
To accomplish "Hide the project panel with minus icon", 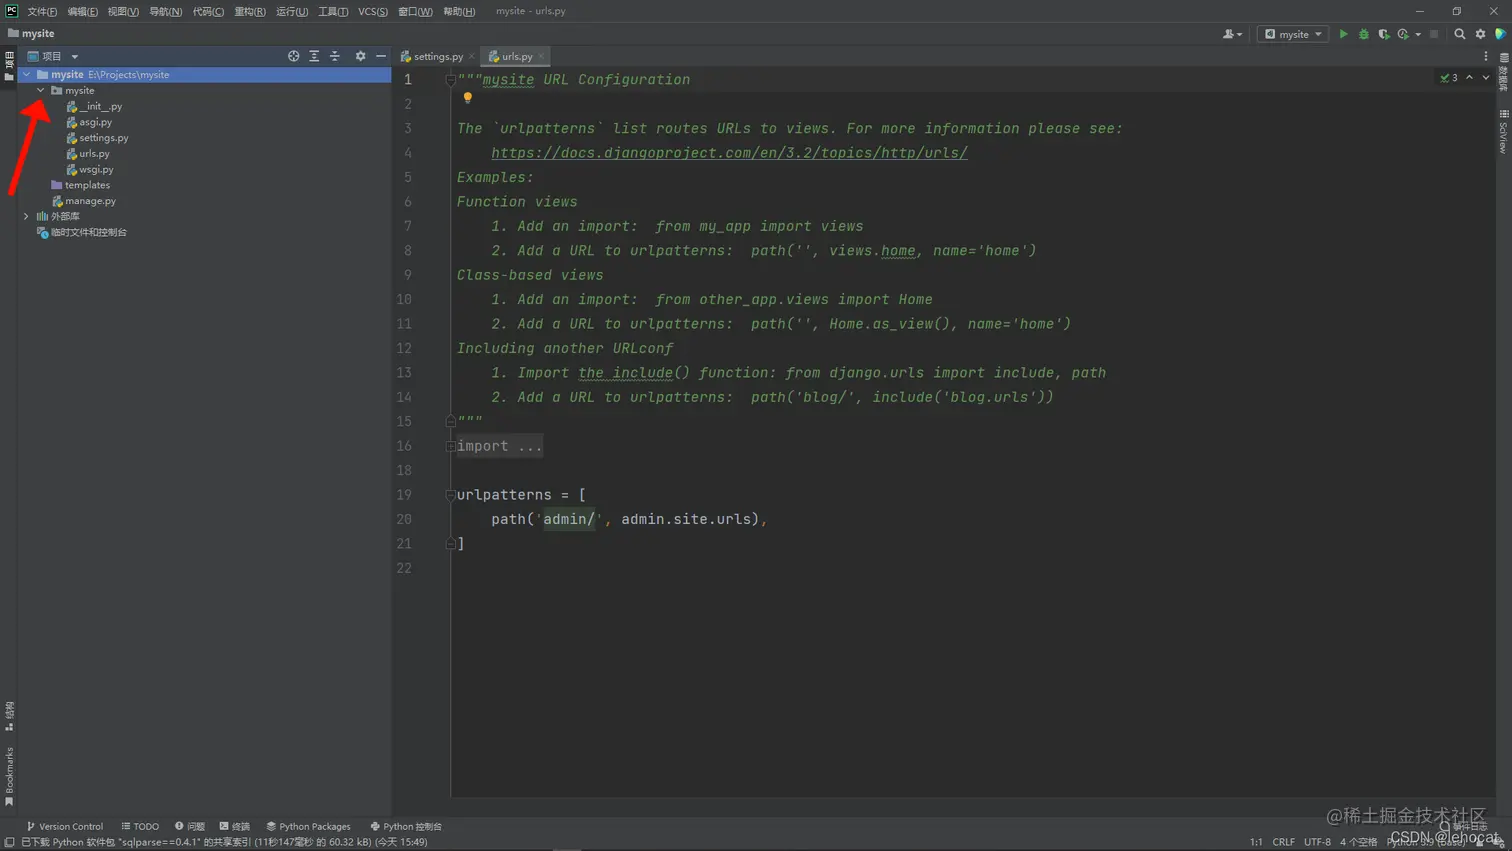I will [x=381, y=56].
